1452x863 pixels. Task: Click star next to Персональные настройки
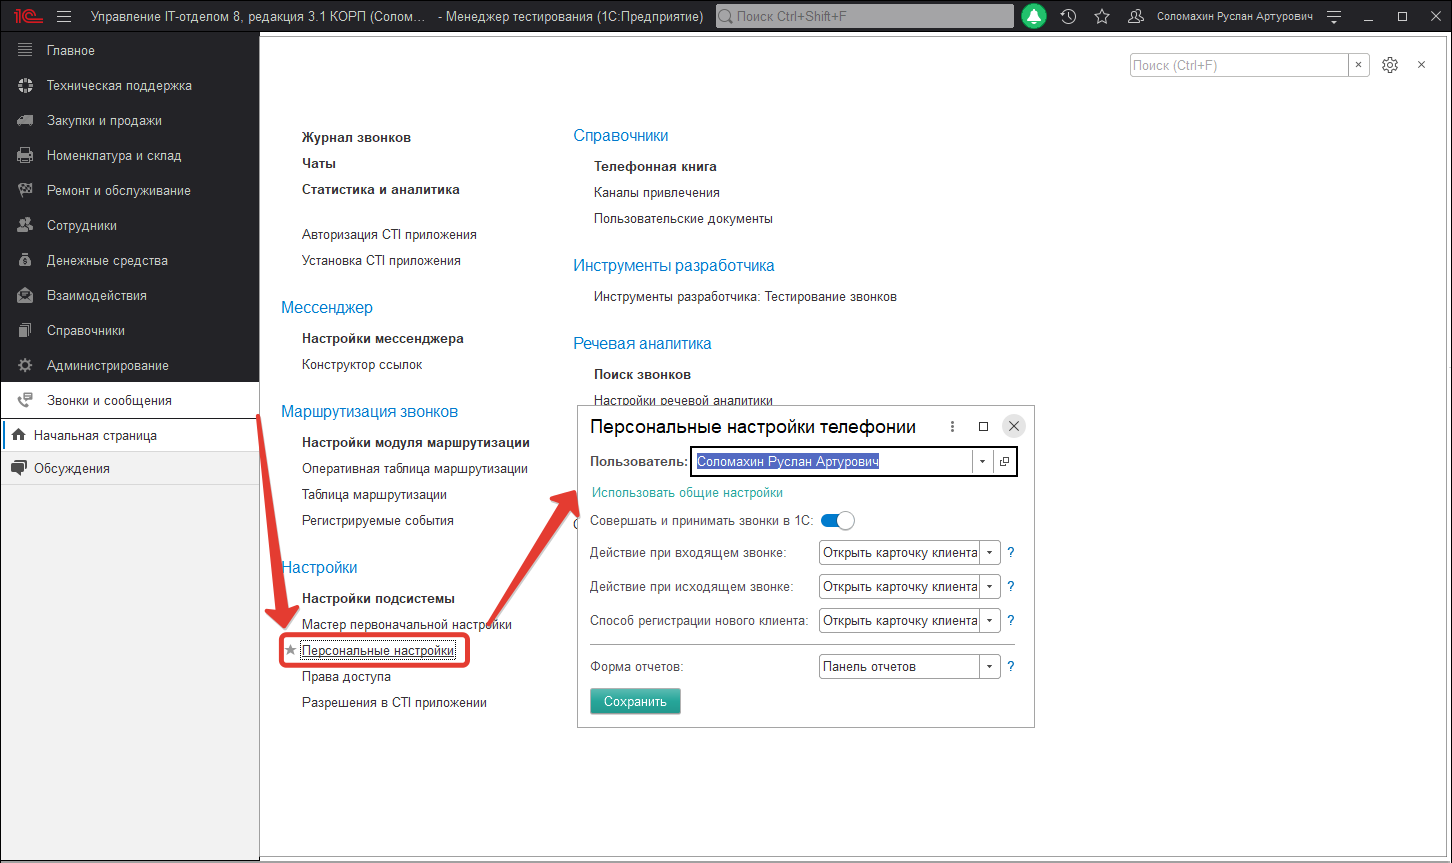tap(290, 651)
